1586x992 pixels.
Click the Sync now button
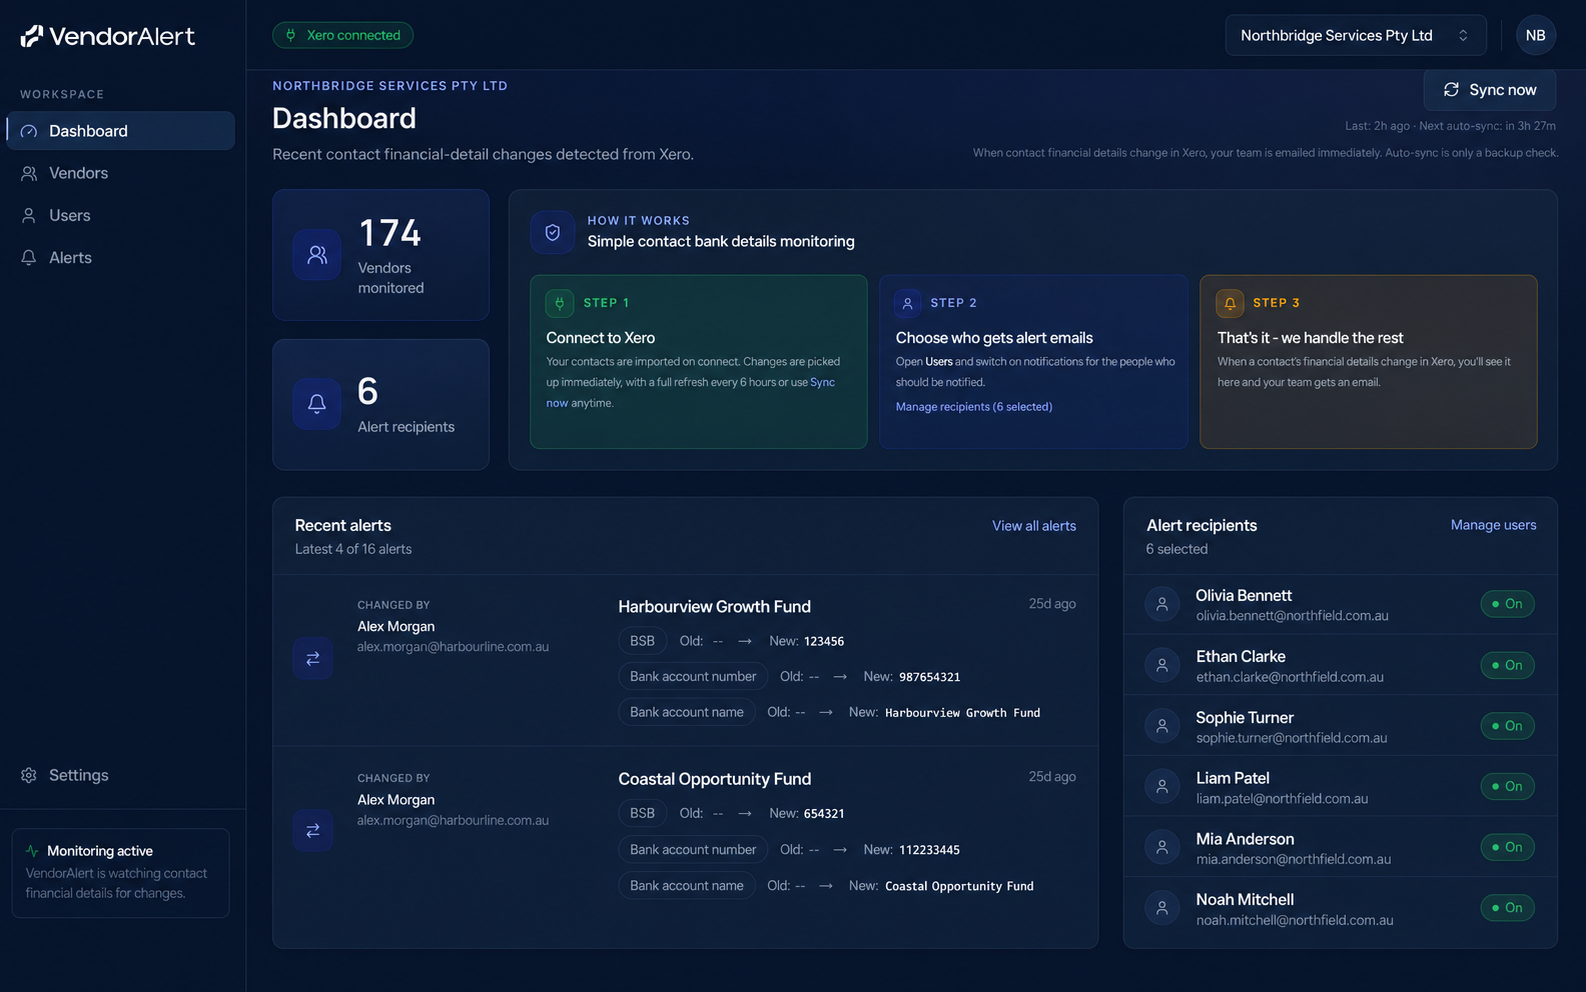pyautogui.click(x=1490, y=90)
